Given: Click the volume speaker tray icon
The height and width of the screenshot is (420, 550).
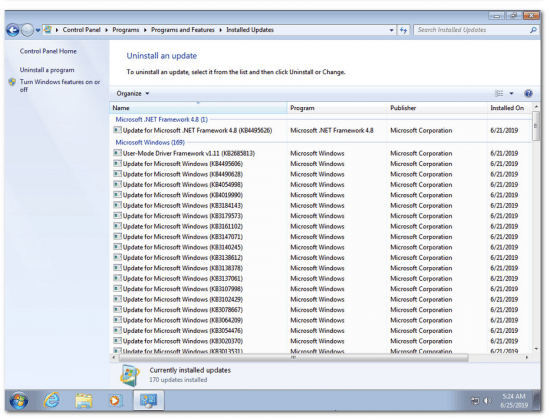Looking at the screenshot, I should click(487, 400).
